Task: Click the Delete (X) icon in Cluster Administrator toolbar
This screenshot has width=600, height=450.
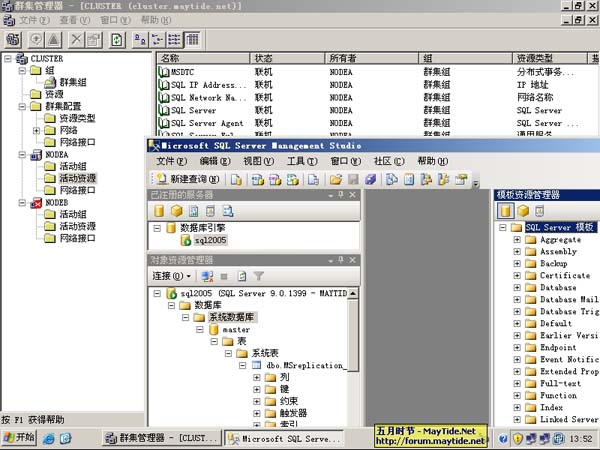Action: click(x=77, y=39)
